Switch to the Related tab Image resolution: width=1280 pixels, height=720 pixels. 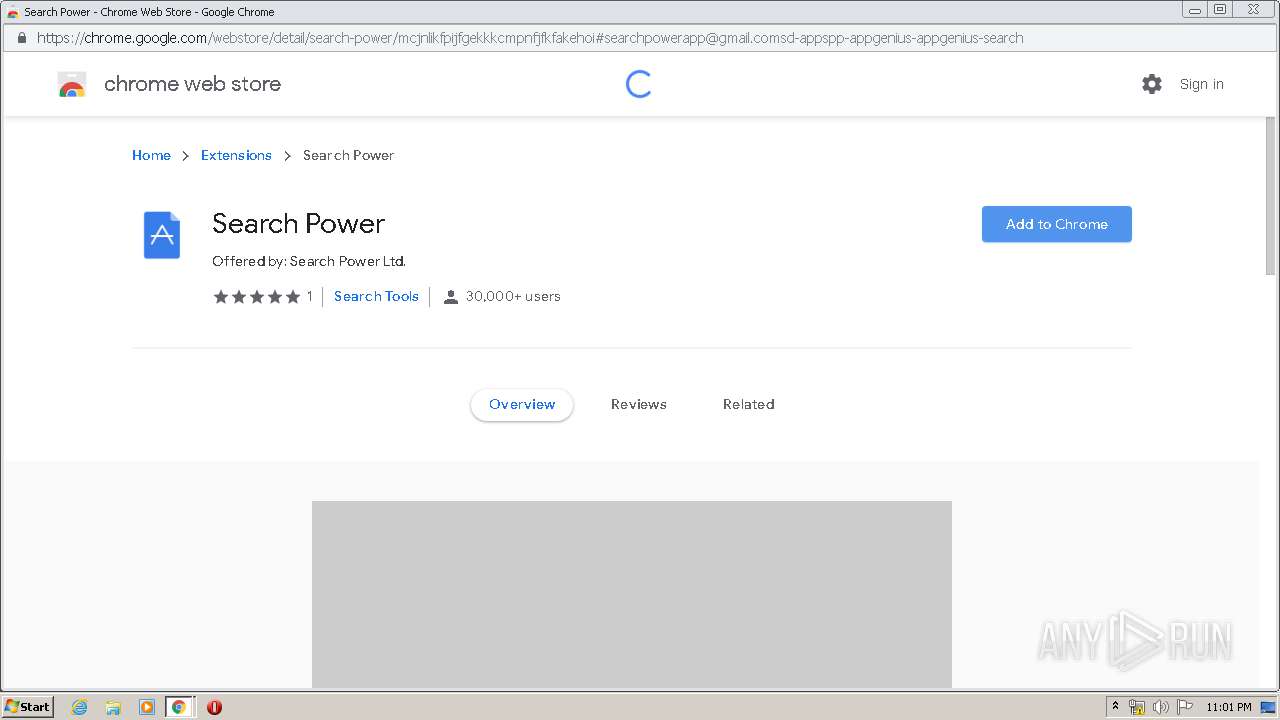(x=749, y=404)
